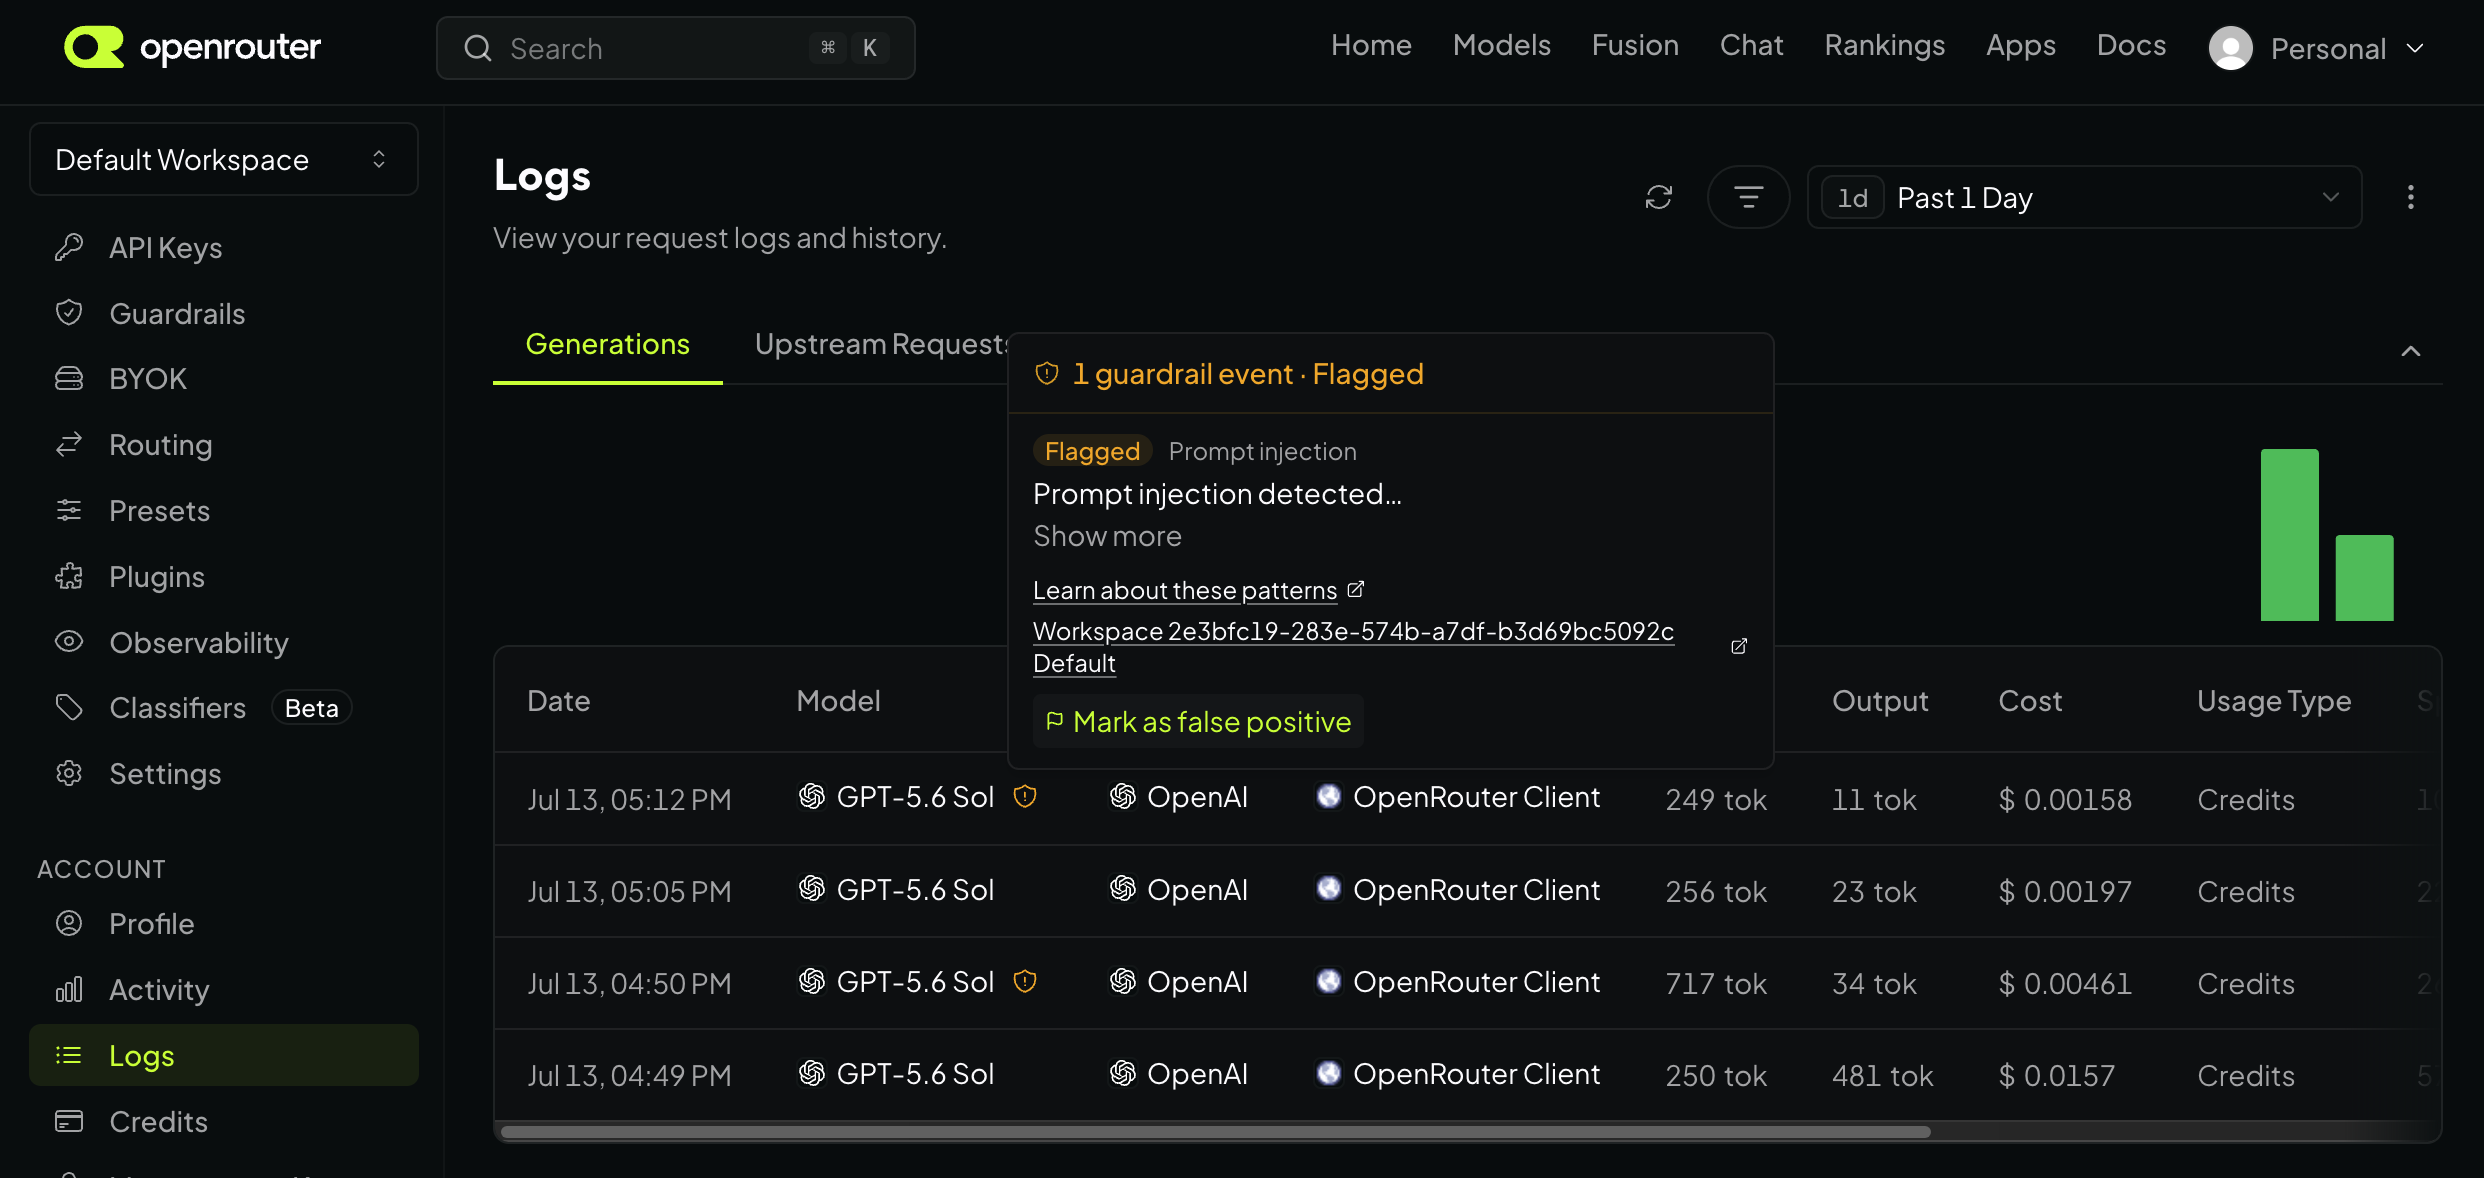Click guardrail shield icon on 04:50 PM row

tap(1025, 981)
